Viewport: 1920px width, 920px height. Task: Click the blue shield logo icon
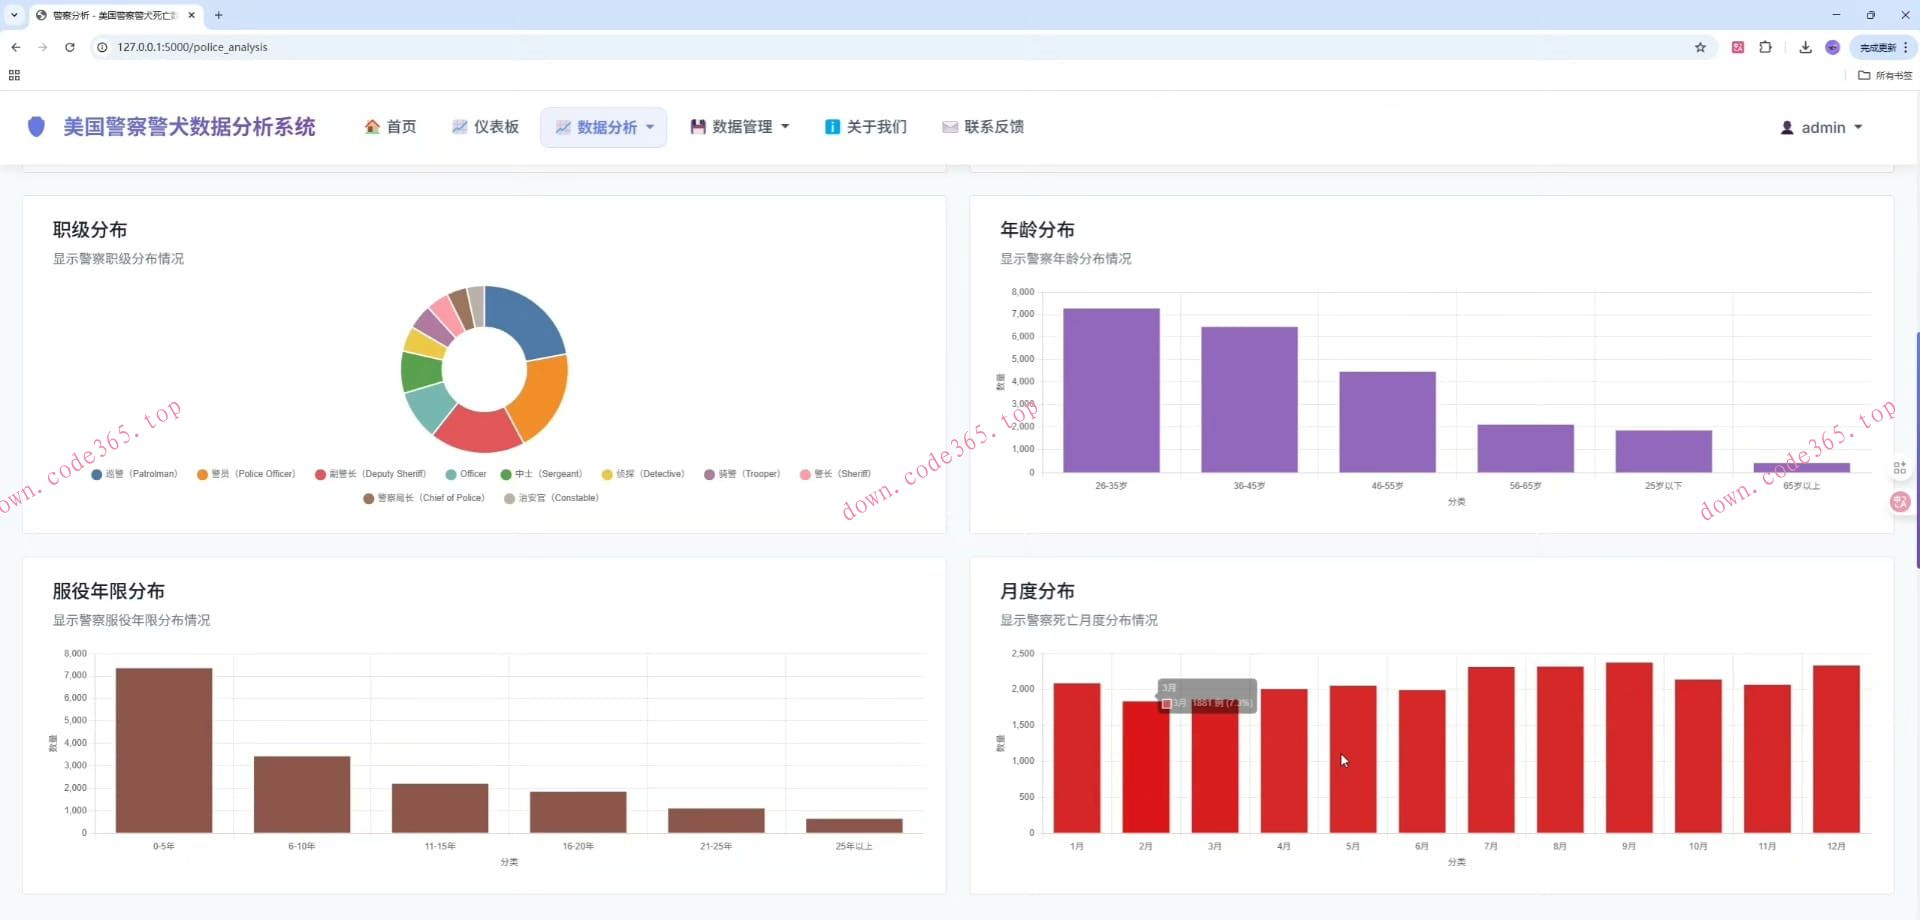coord(36,127)
